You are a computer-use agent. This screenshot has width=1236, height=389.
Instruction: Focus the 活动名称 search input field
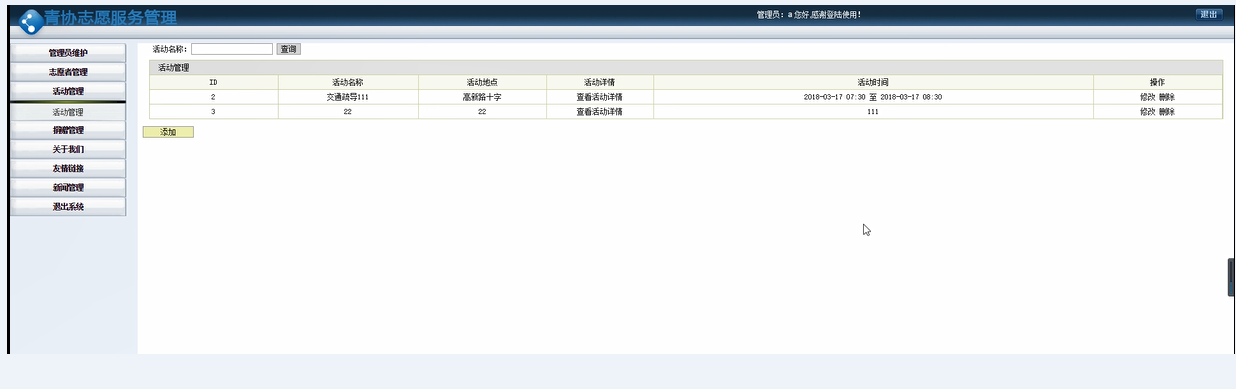[x=232, y=49]
